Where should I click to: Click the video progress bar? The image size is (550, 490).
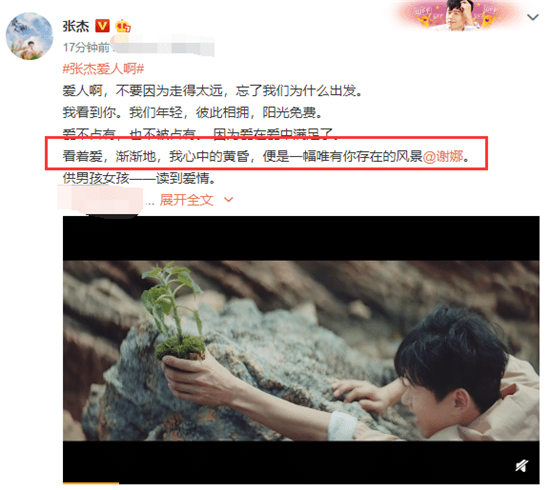tap(301, 483)
